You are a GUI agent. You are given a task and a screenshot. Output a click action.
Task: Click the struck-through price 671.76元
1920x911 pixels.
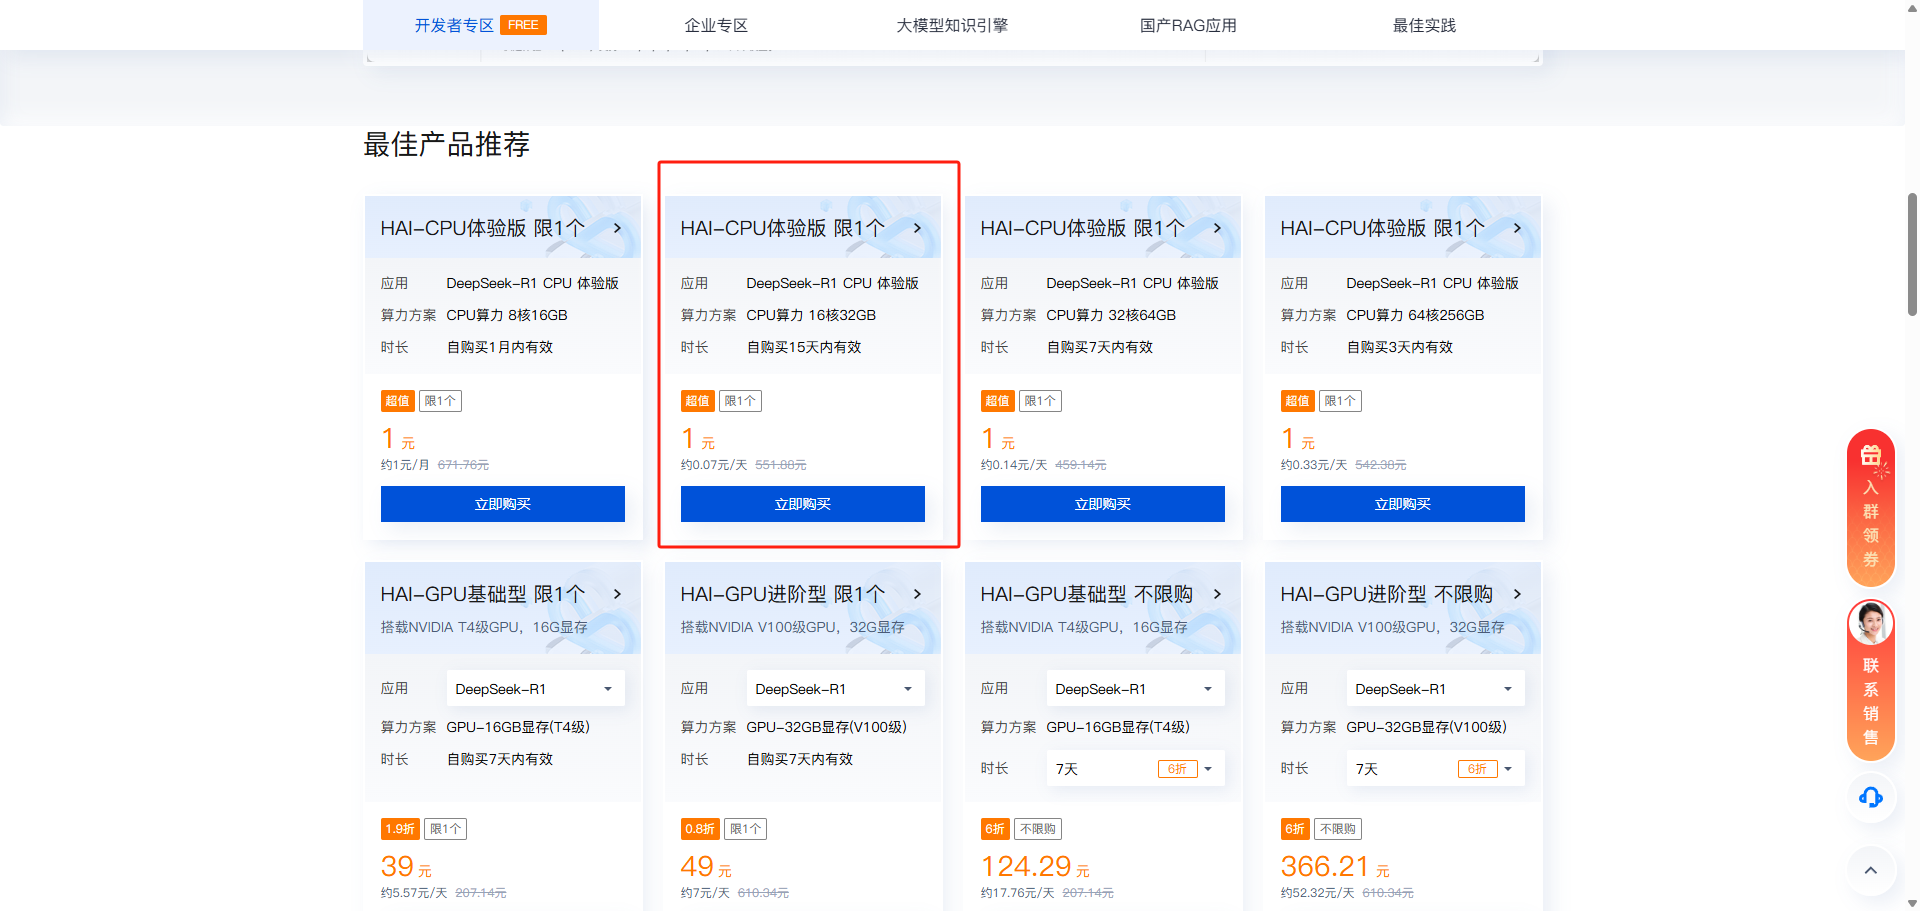pos(463,465)
